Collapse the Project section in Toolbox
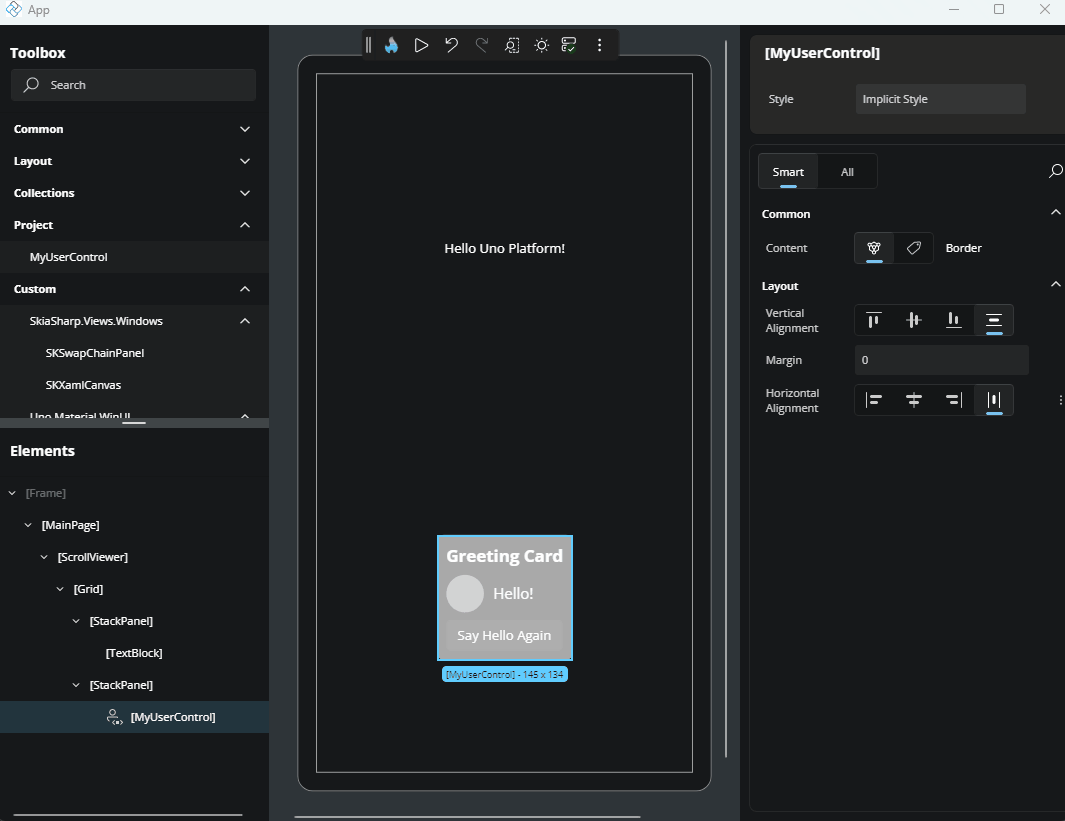This screenshot has width=1065, height=821. pyautogui.click(x=244, y=225)
